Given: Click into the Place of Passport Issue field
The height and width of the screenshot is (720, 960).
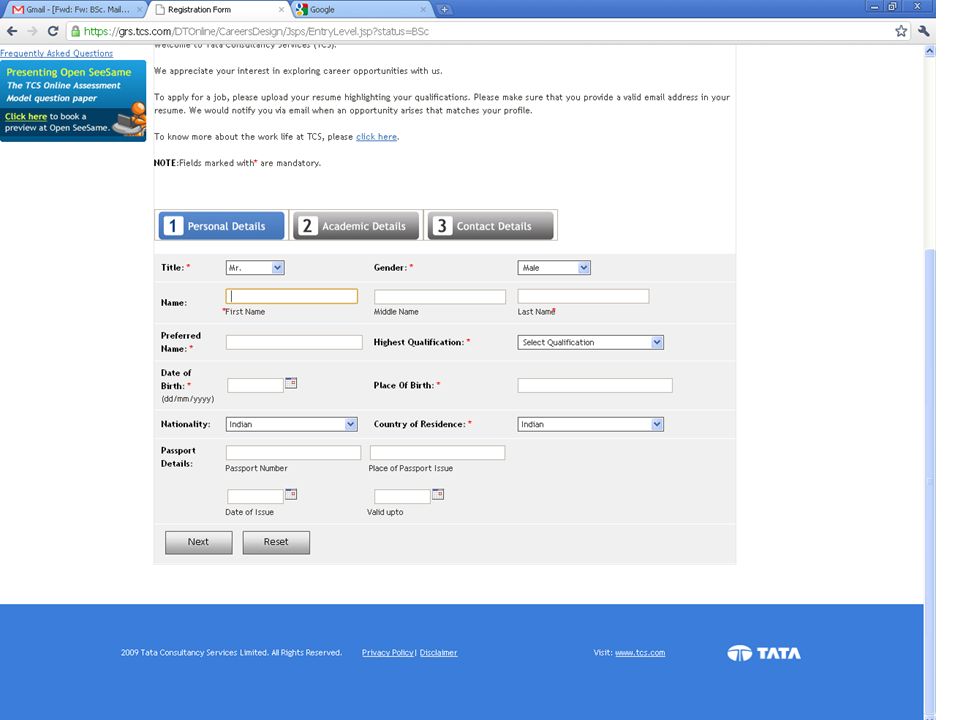Looking at the screenshot, I should point(437,452).
